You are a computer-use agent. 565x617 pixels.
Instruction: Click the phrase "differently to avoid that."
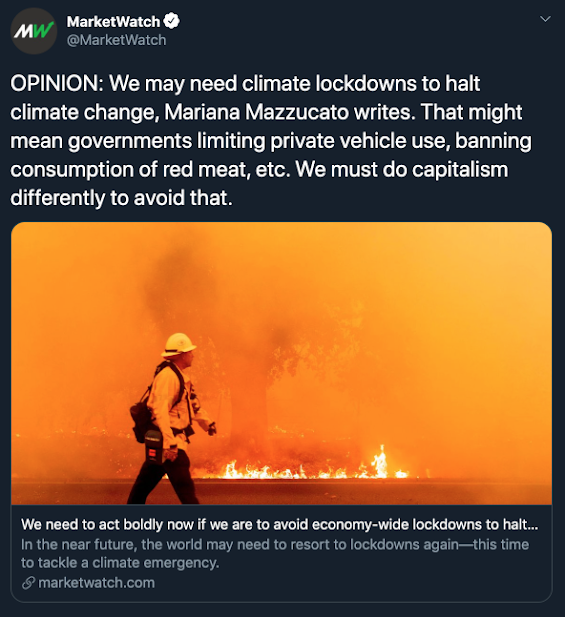click(121, 198)
